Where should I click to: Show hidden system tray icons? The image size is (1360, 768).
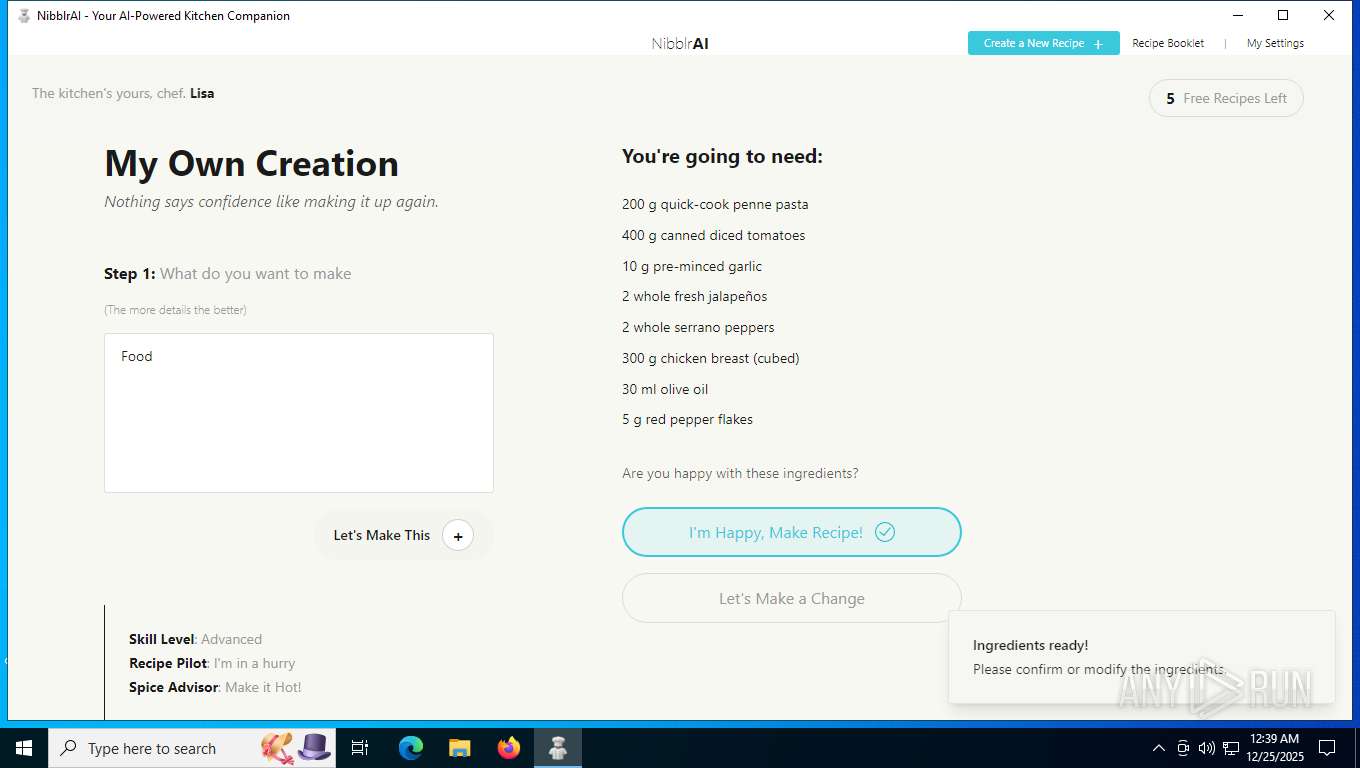pyautogui.click(x=1159, y=748)
